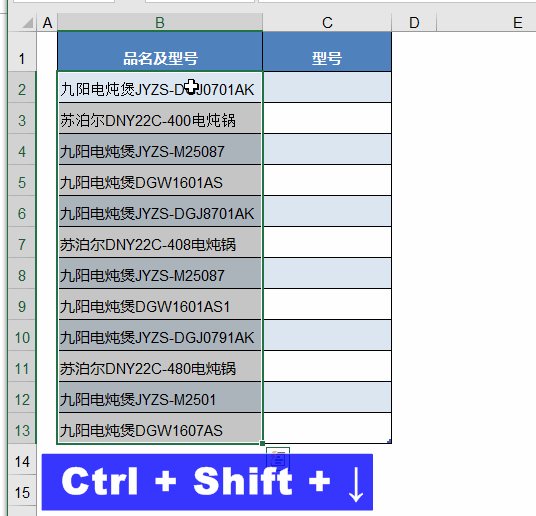Viewport: 536px width, 516px height.
Task: Click the table resize handle at C13 corner
Action: [389, 441]
